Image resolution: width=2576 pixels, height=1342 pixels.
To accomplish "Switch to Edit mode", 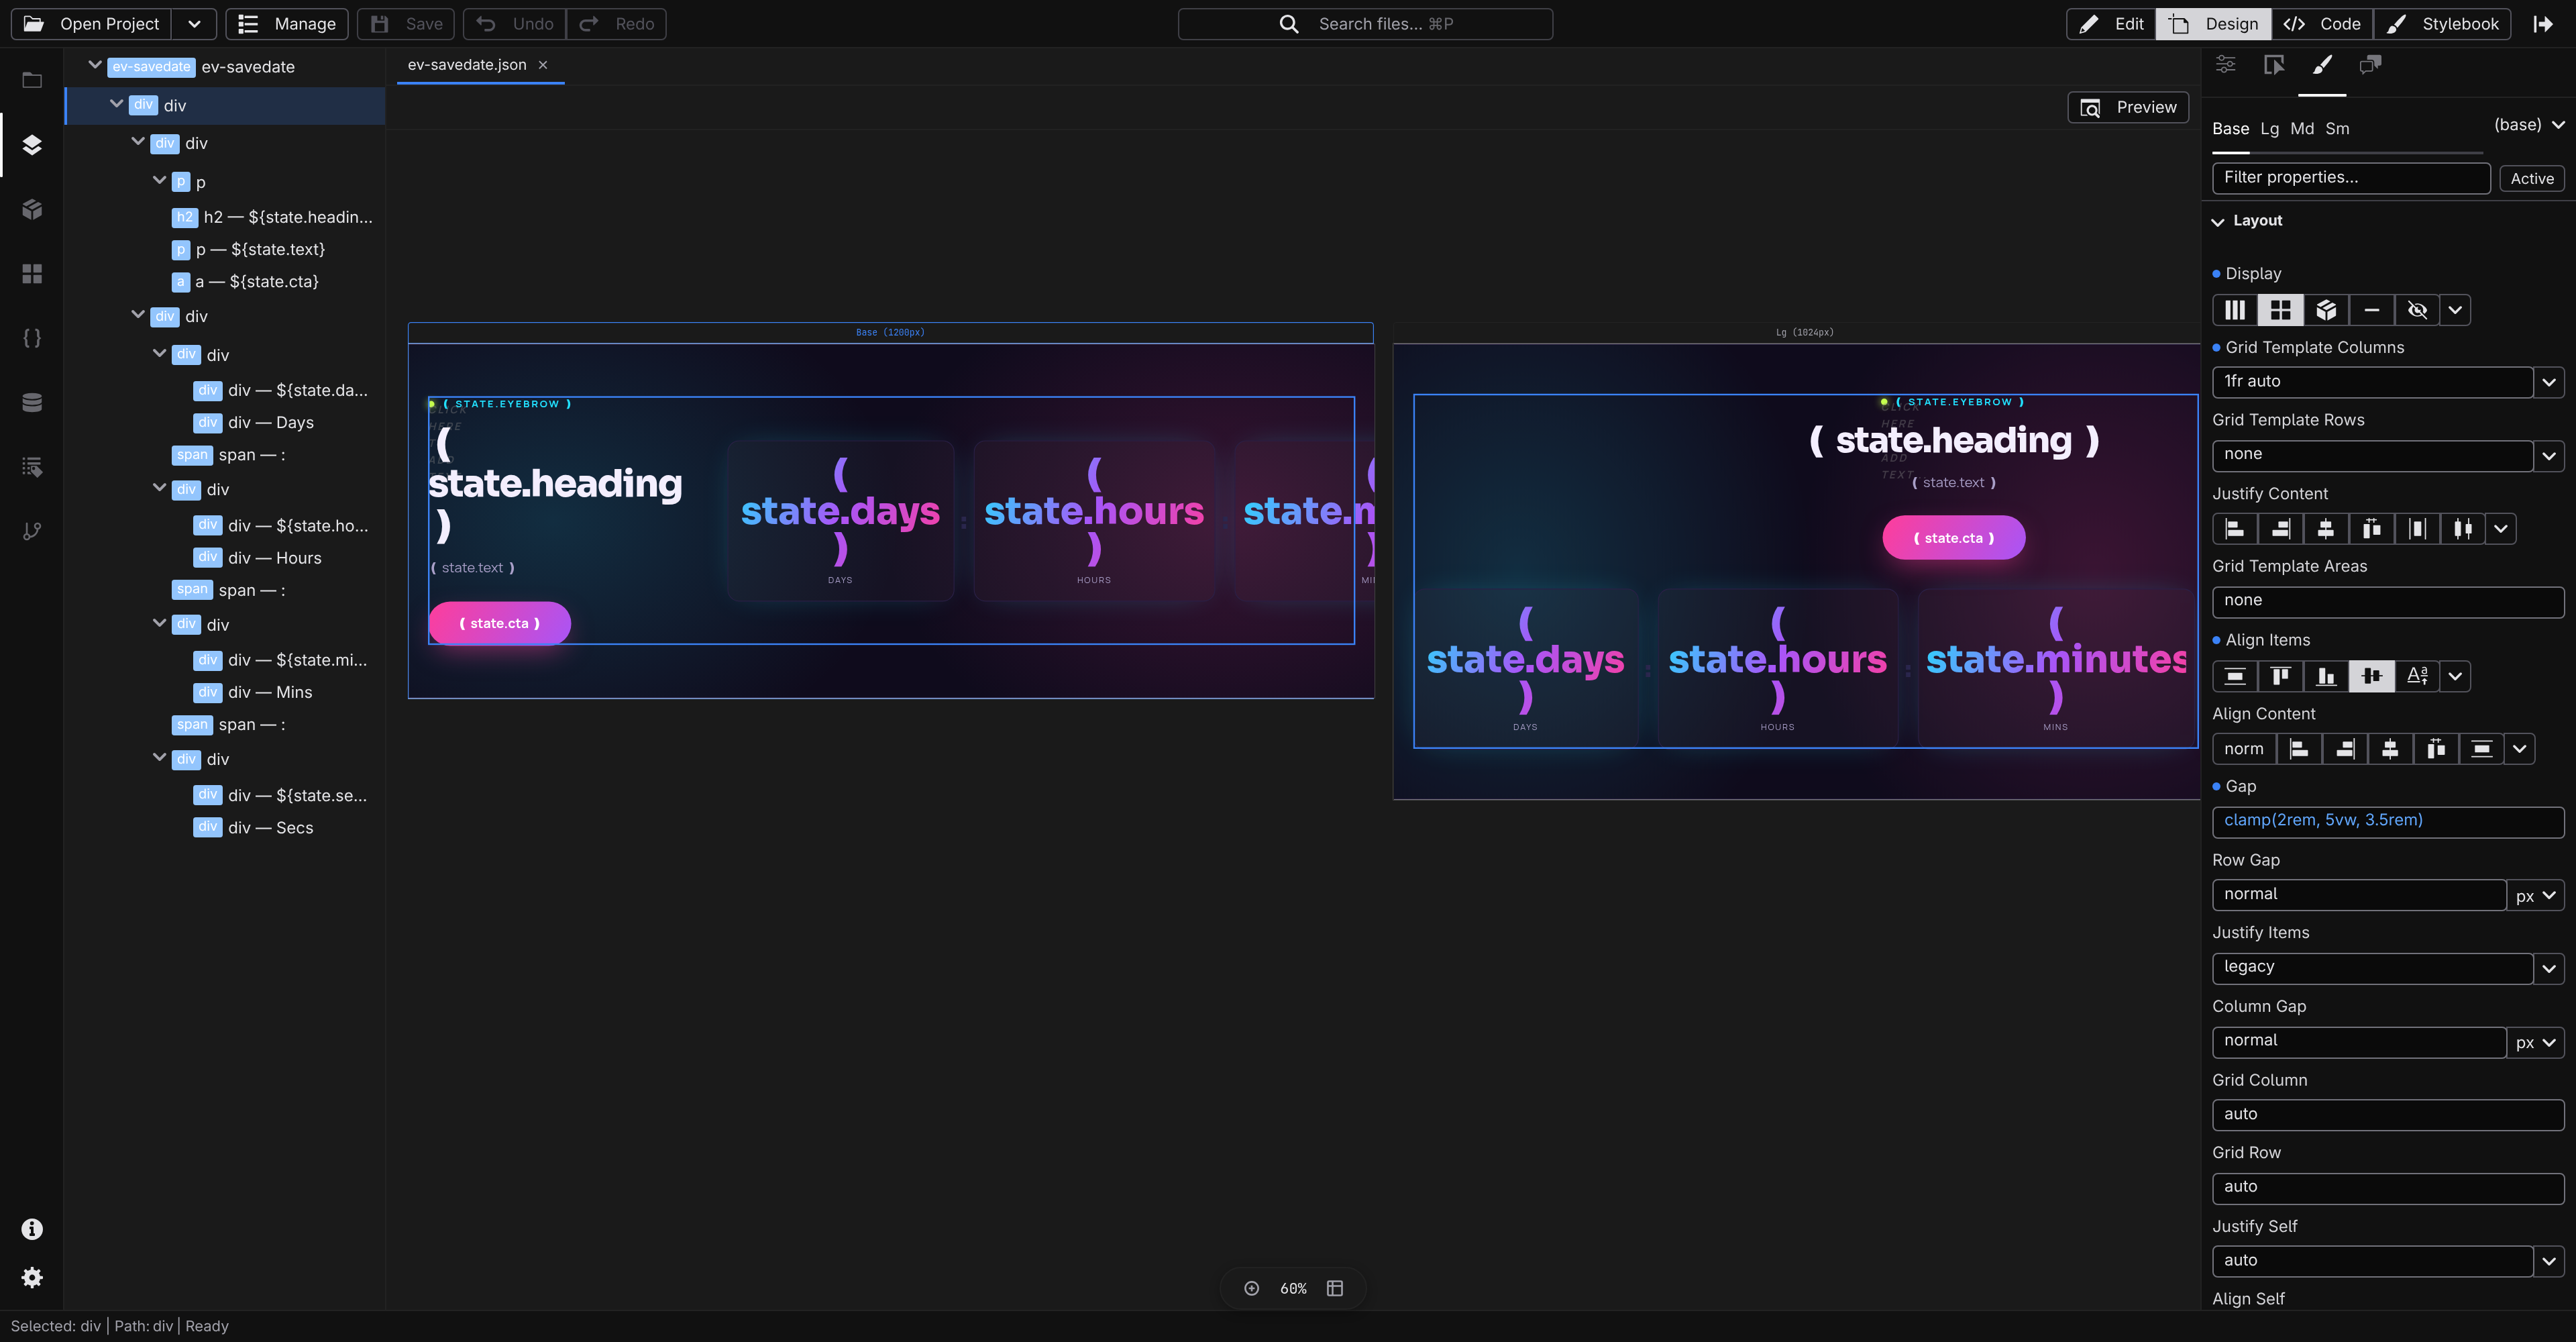I will [x=2111, y=24].
